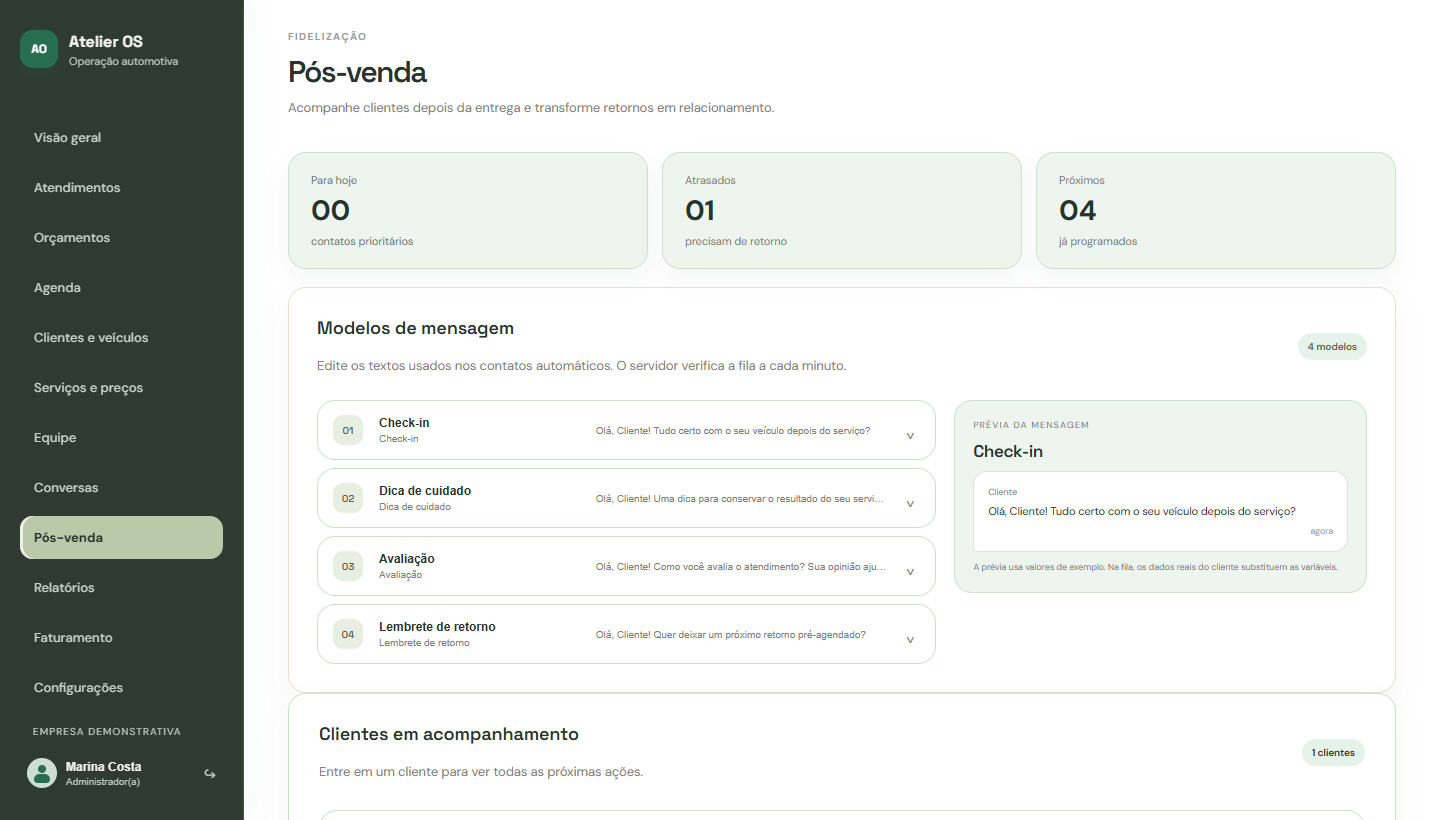This screenshot has width=1440, height=820.
Task: Open Configurações
Action: (x=121, y=688)
